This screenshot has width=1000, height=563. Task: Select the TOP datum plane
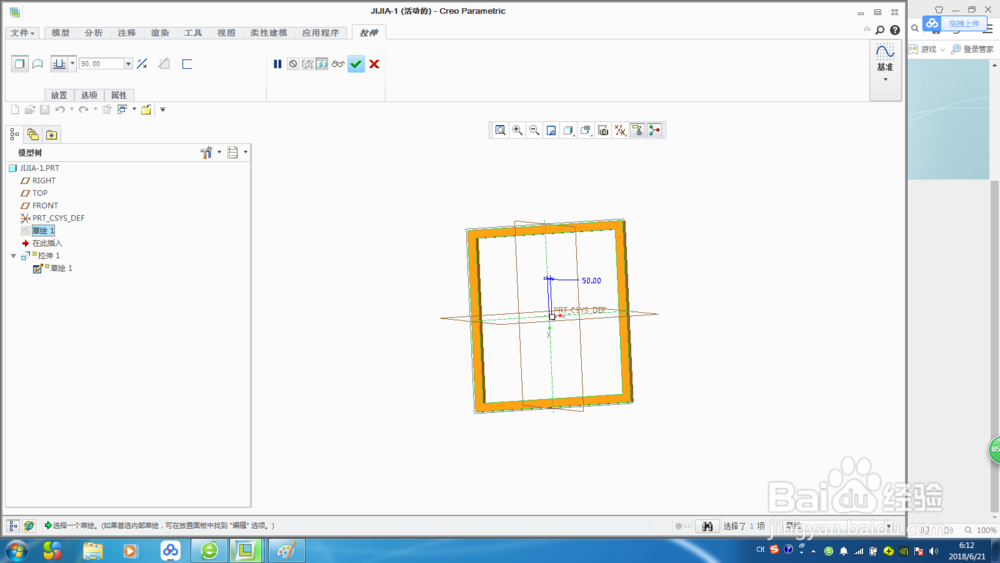pyautogui.click(x=40, y=193)
